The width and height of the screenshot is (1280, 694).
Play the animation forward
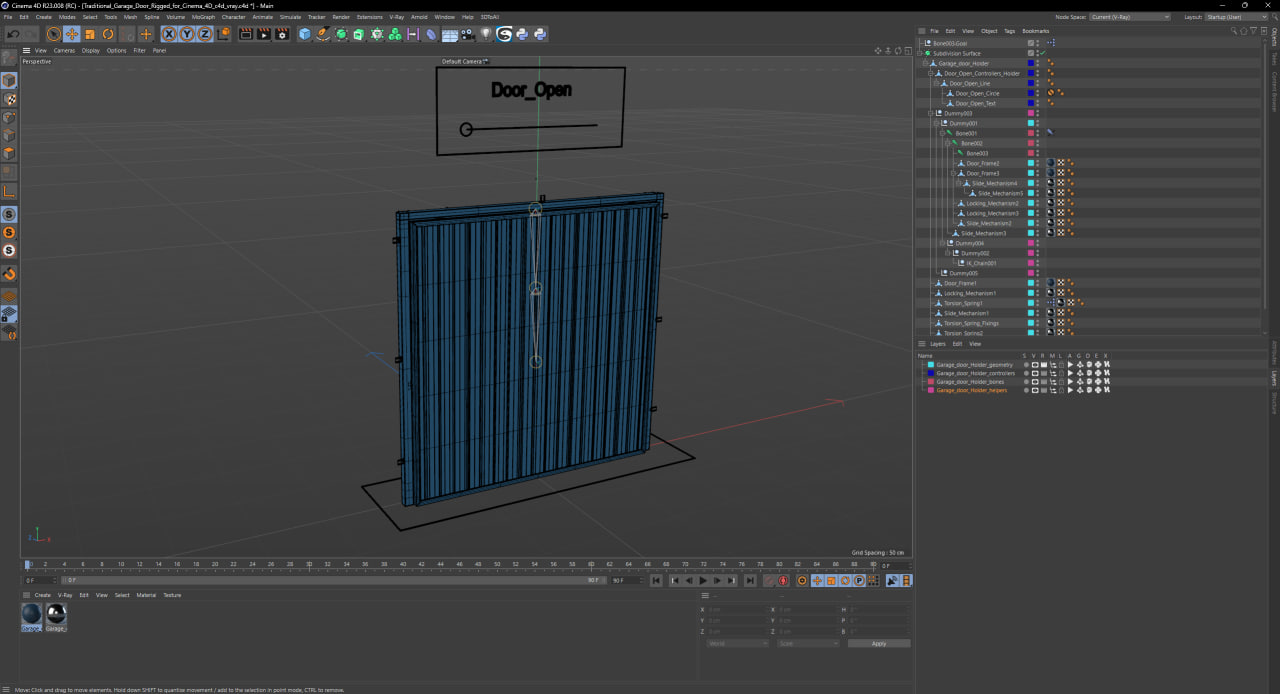703,580
